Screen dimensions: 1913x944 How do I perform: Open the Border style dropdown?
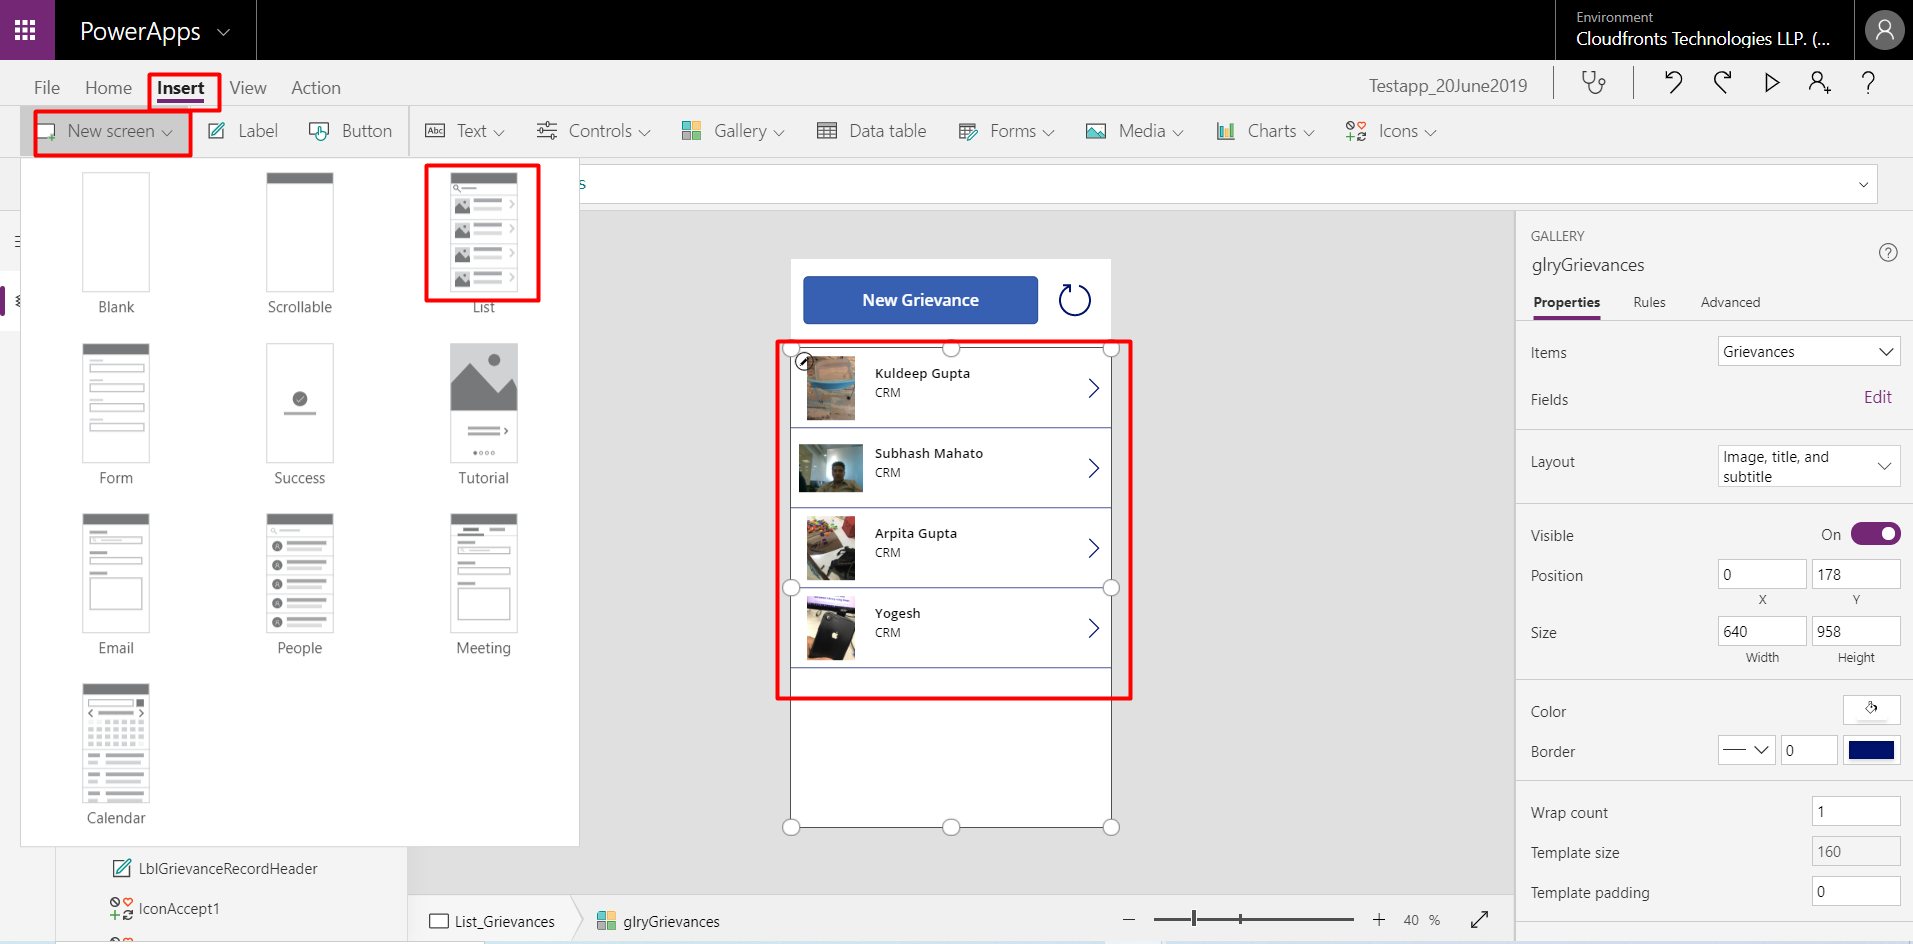(x=1746, y=750)
